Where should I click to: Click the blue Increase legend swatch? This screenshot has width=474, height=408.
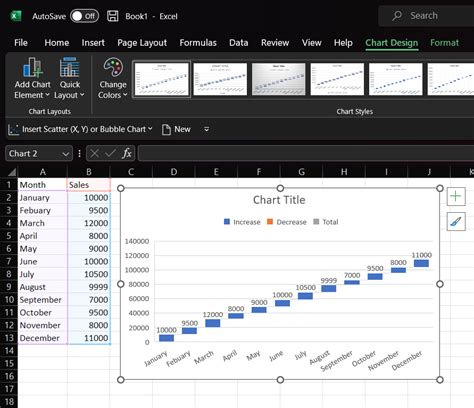[x=227, y=222]
